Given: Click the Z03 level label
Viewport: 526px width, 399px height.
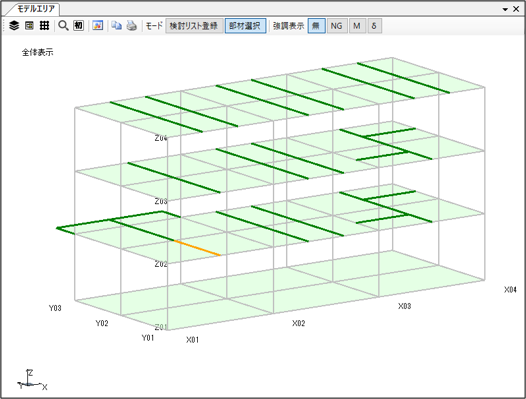Looking at the screenshot, I should point(161,201).
